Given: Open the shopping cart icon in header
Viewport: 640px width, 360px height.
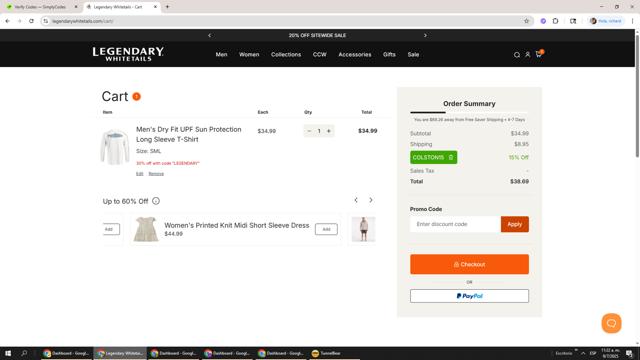Looking at the screenshot, I should pos(539,54).
